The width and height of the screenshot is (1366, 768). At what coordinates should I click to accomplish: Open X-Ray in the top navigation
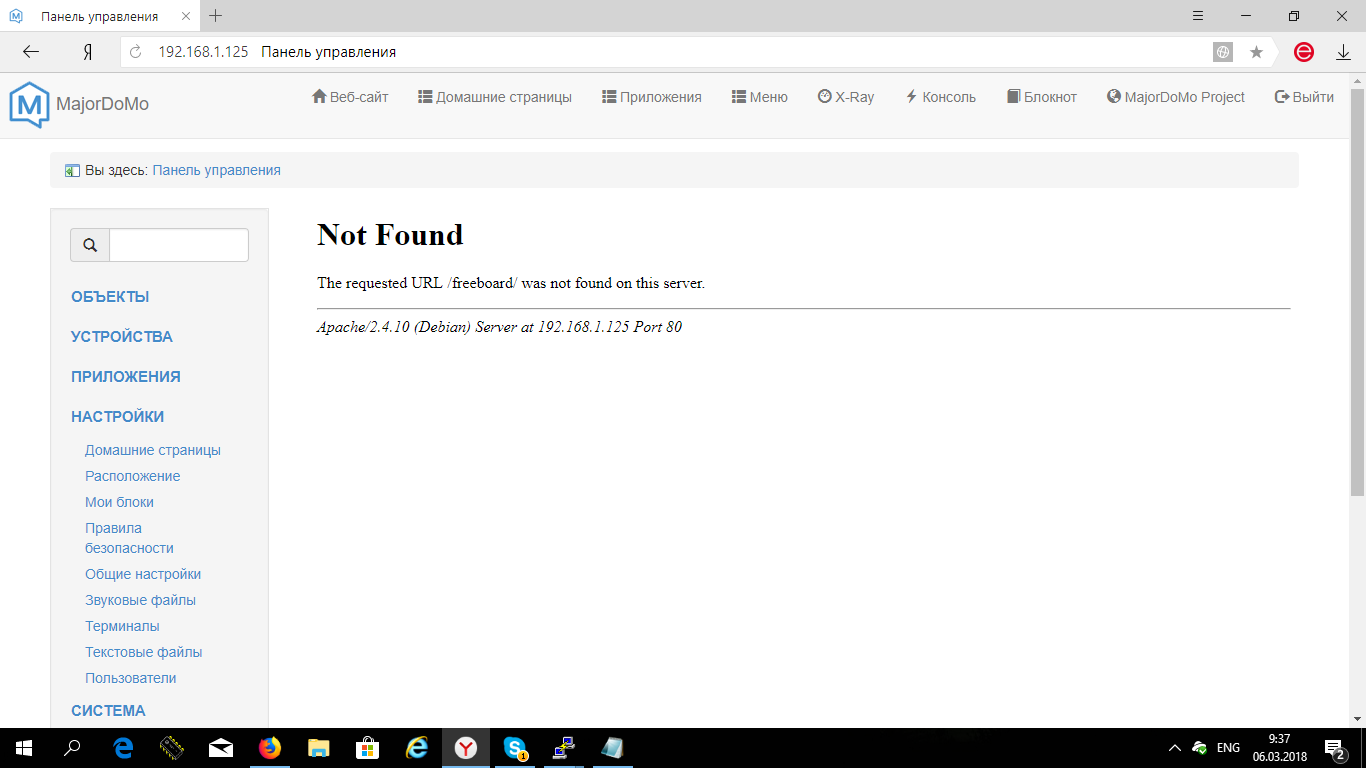[846, 97]
